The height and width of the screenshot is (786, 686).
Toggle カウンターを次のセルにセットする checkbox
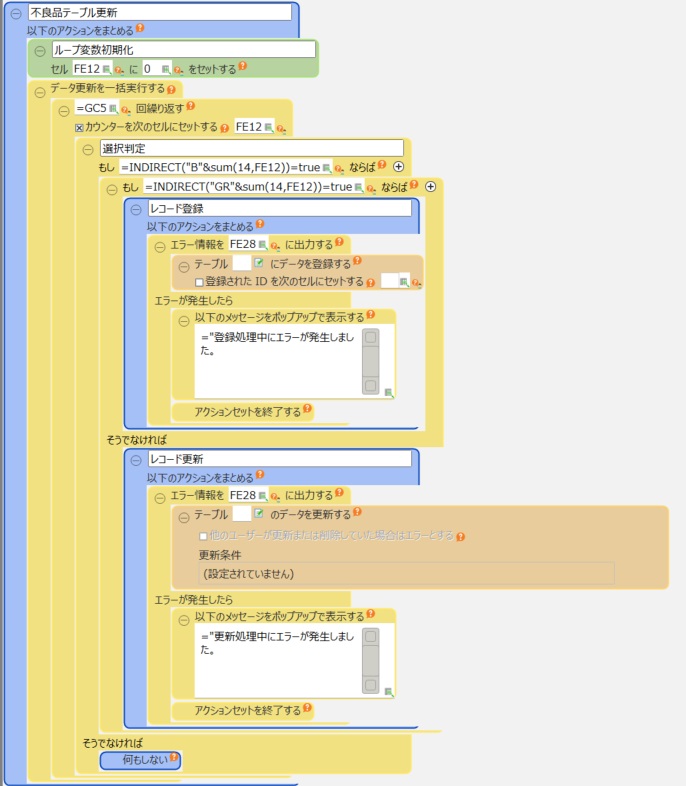point(81,128)
